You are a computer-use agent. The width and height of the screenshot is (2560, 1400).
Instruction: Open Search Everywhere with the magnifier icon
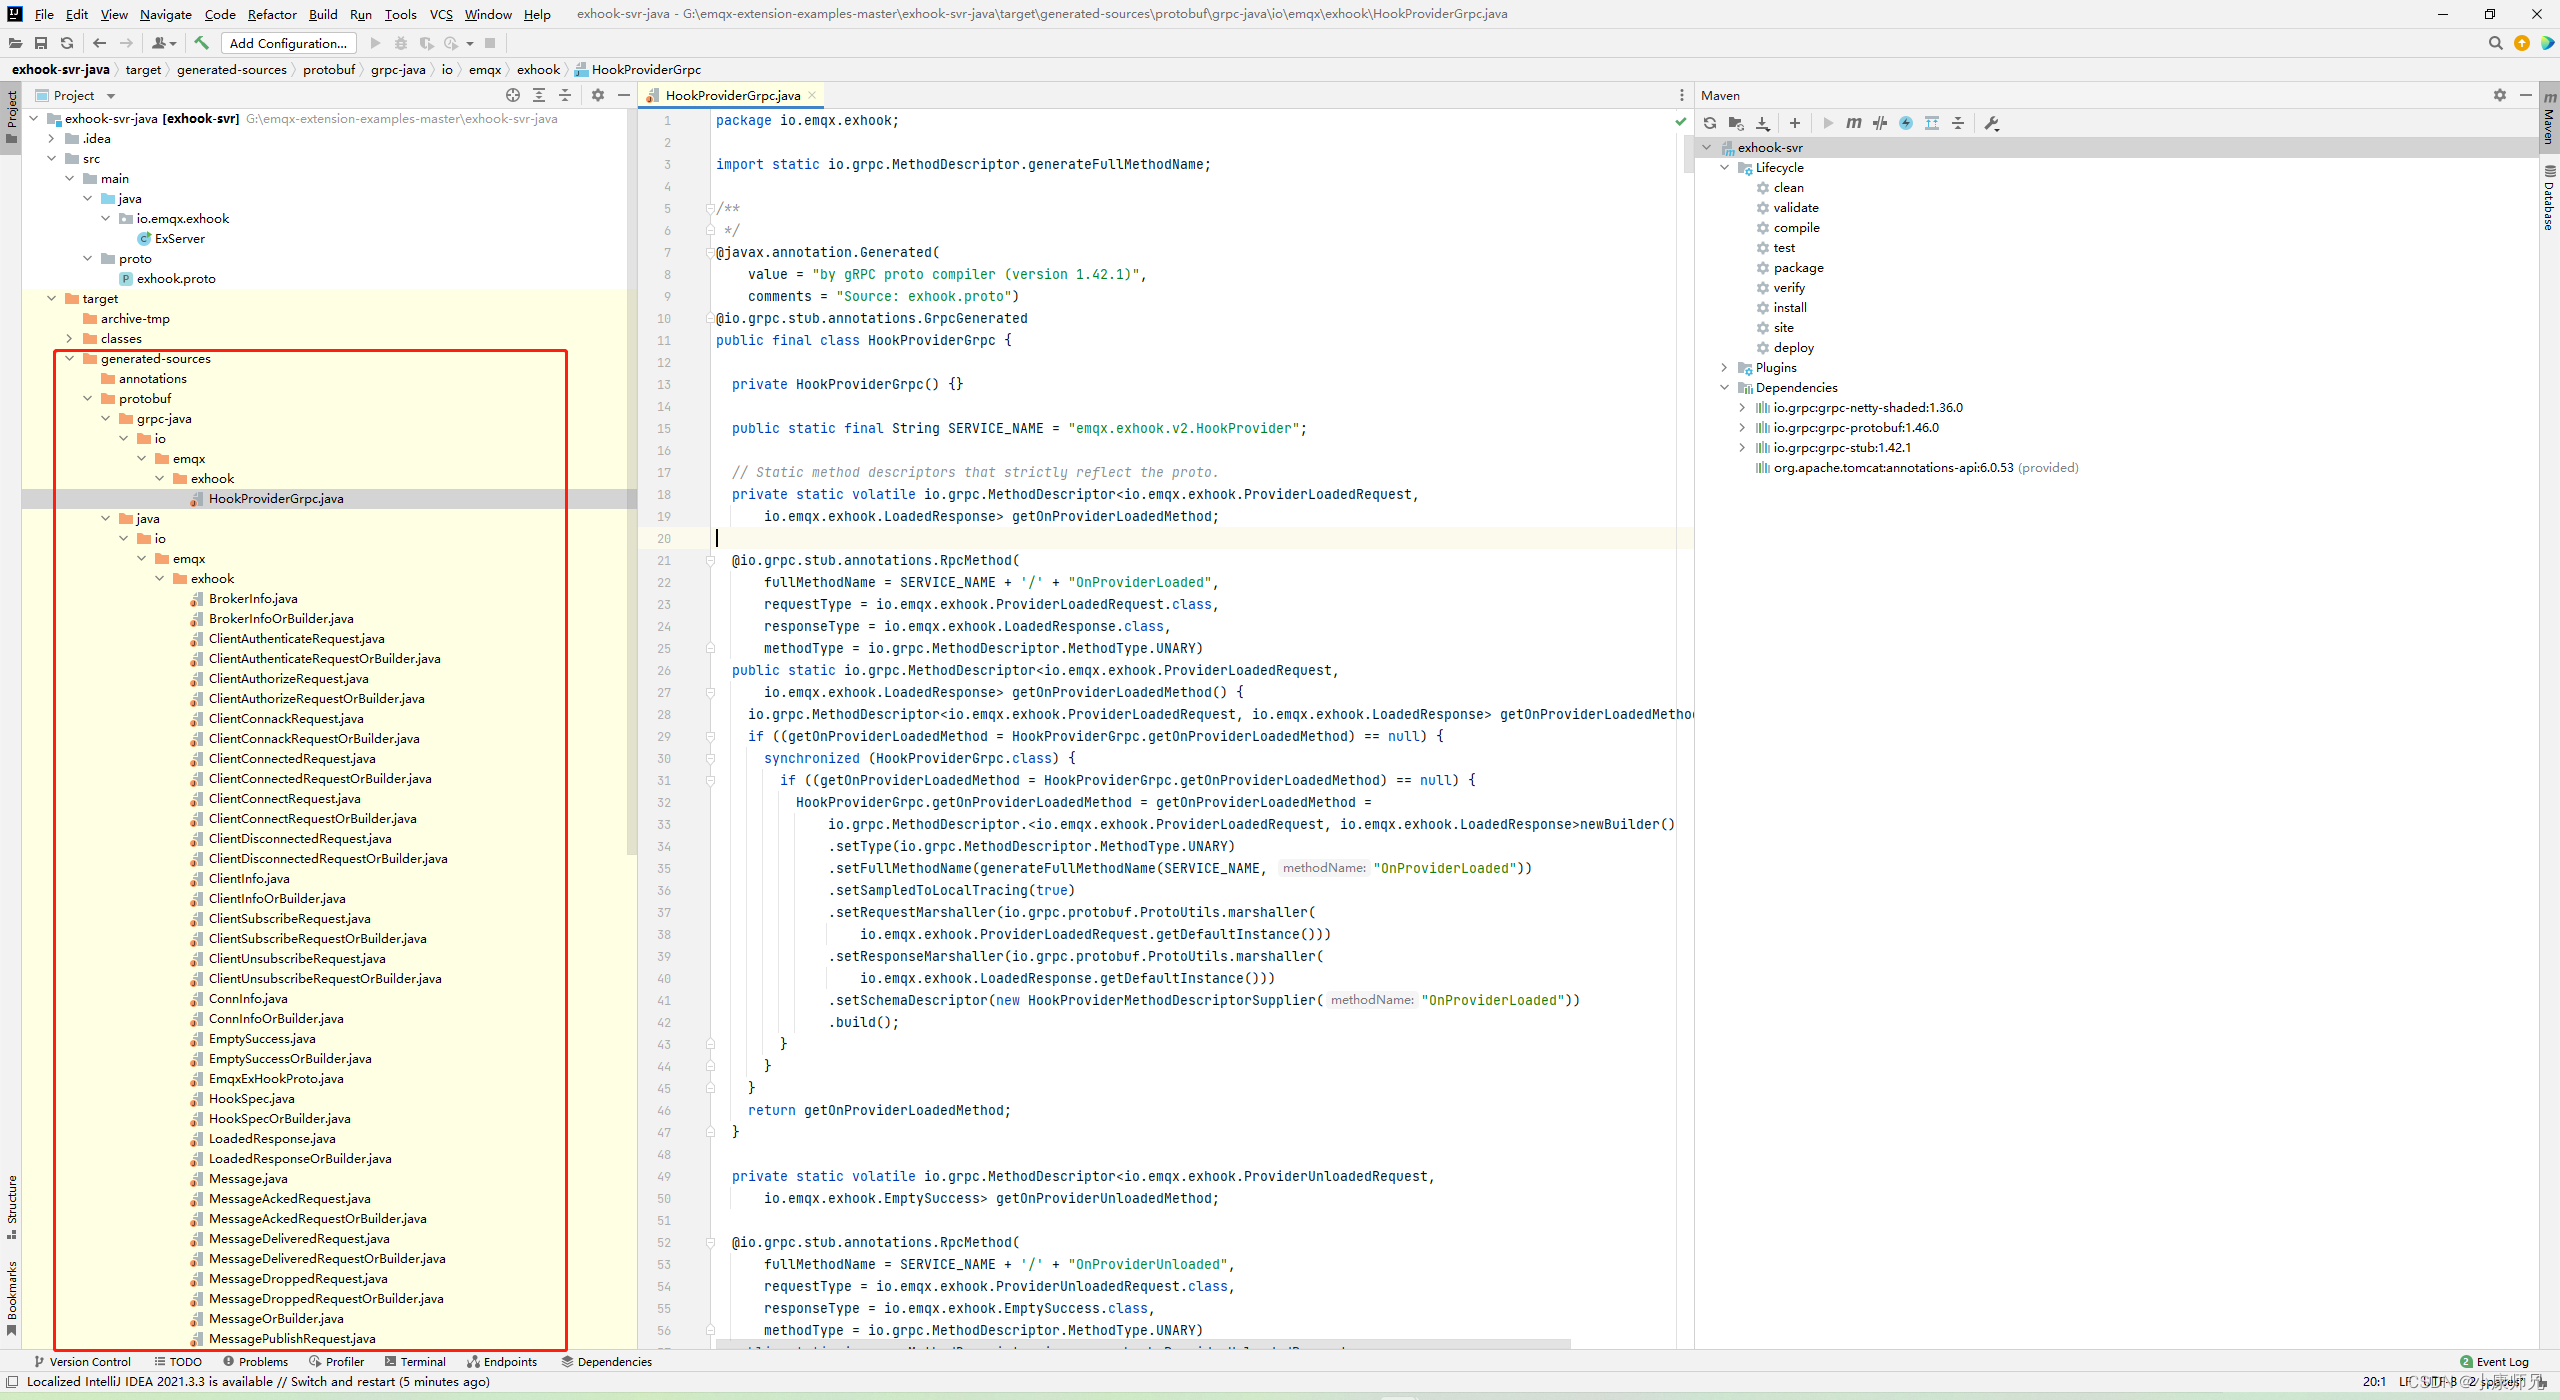(2496, 43)
